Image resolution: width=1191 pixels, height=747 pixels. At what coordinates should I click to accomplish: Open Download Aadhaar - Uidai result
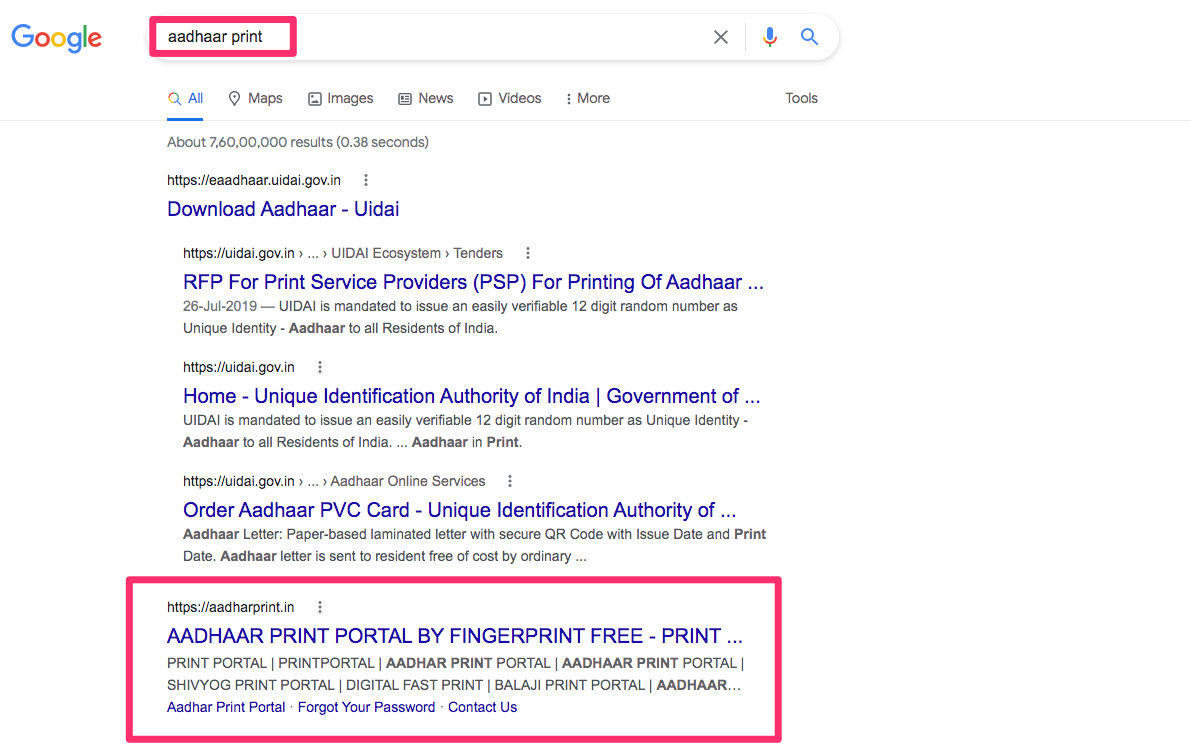283,209
